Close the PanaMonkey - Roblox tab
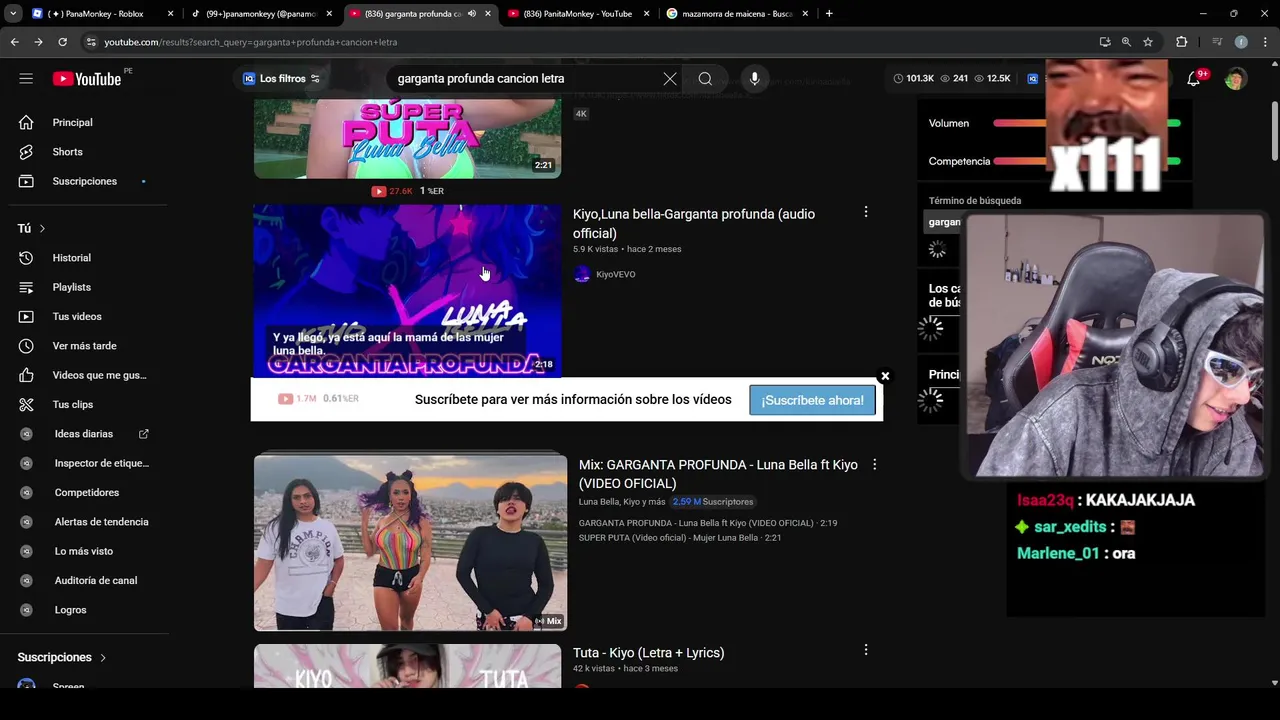This screenshot has width=1280, height=720. [171, 14]
